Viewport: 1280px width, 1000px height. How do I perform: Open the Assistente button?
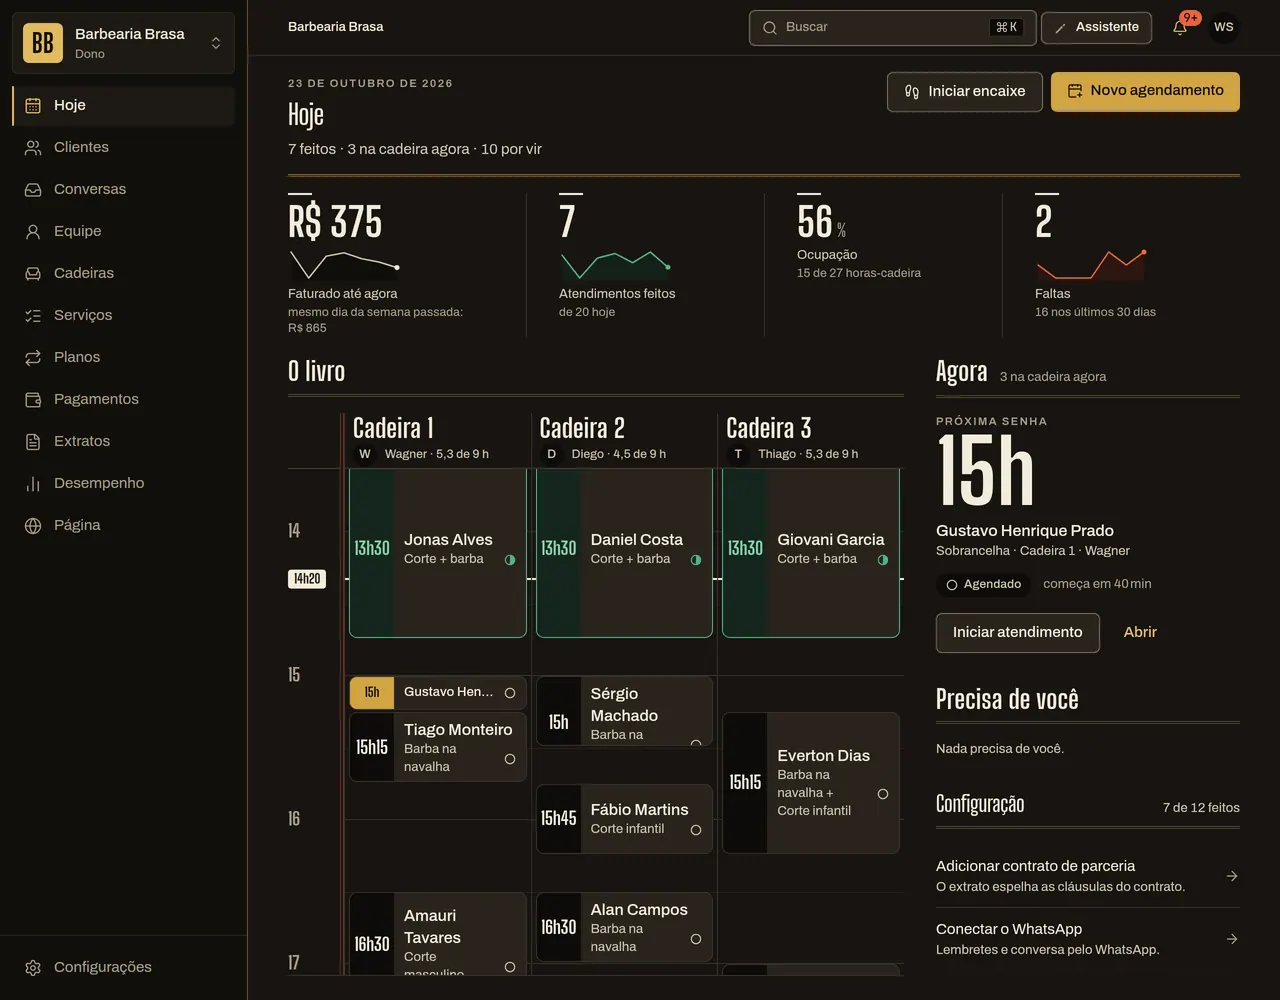tap(1096, 27)
